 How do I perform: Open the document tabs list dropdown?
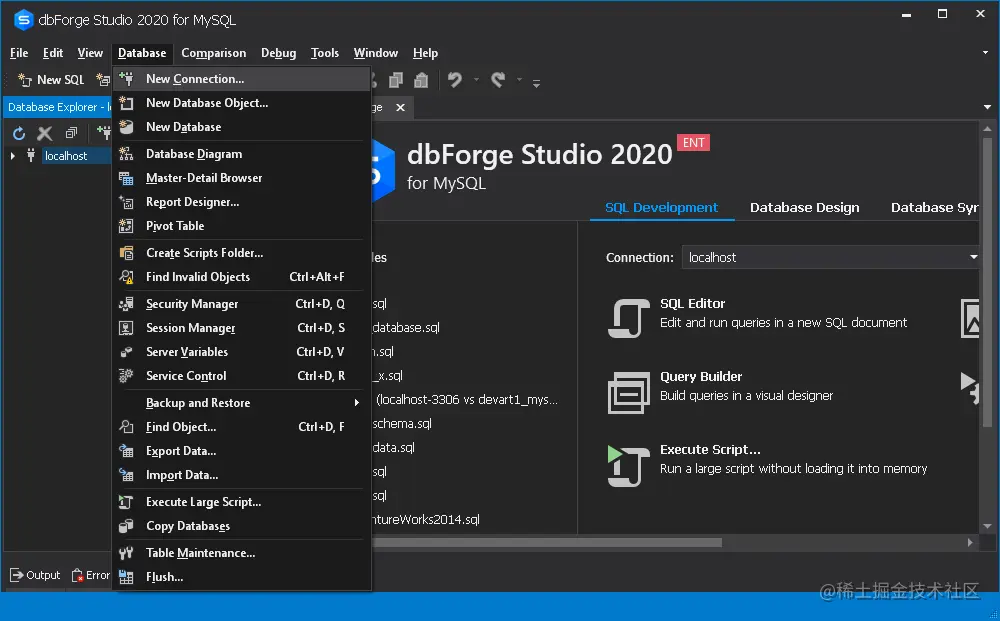pos(987,107)
